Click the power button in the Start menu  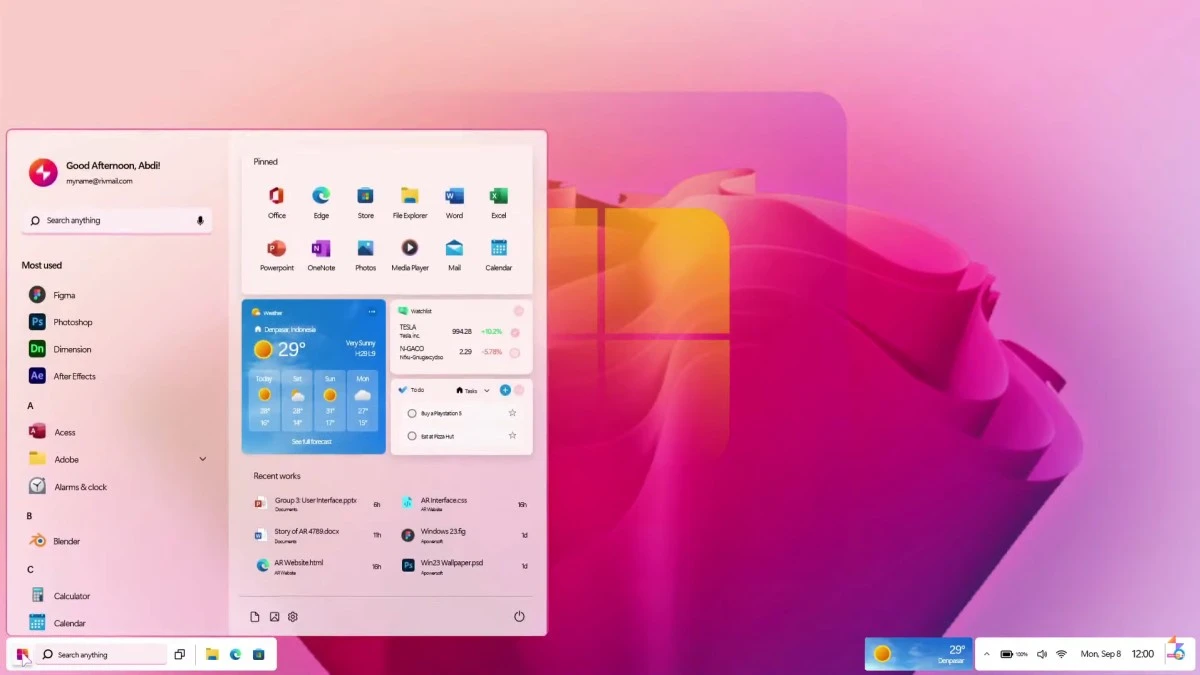521,616
